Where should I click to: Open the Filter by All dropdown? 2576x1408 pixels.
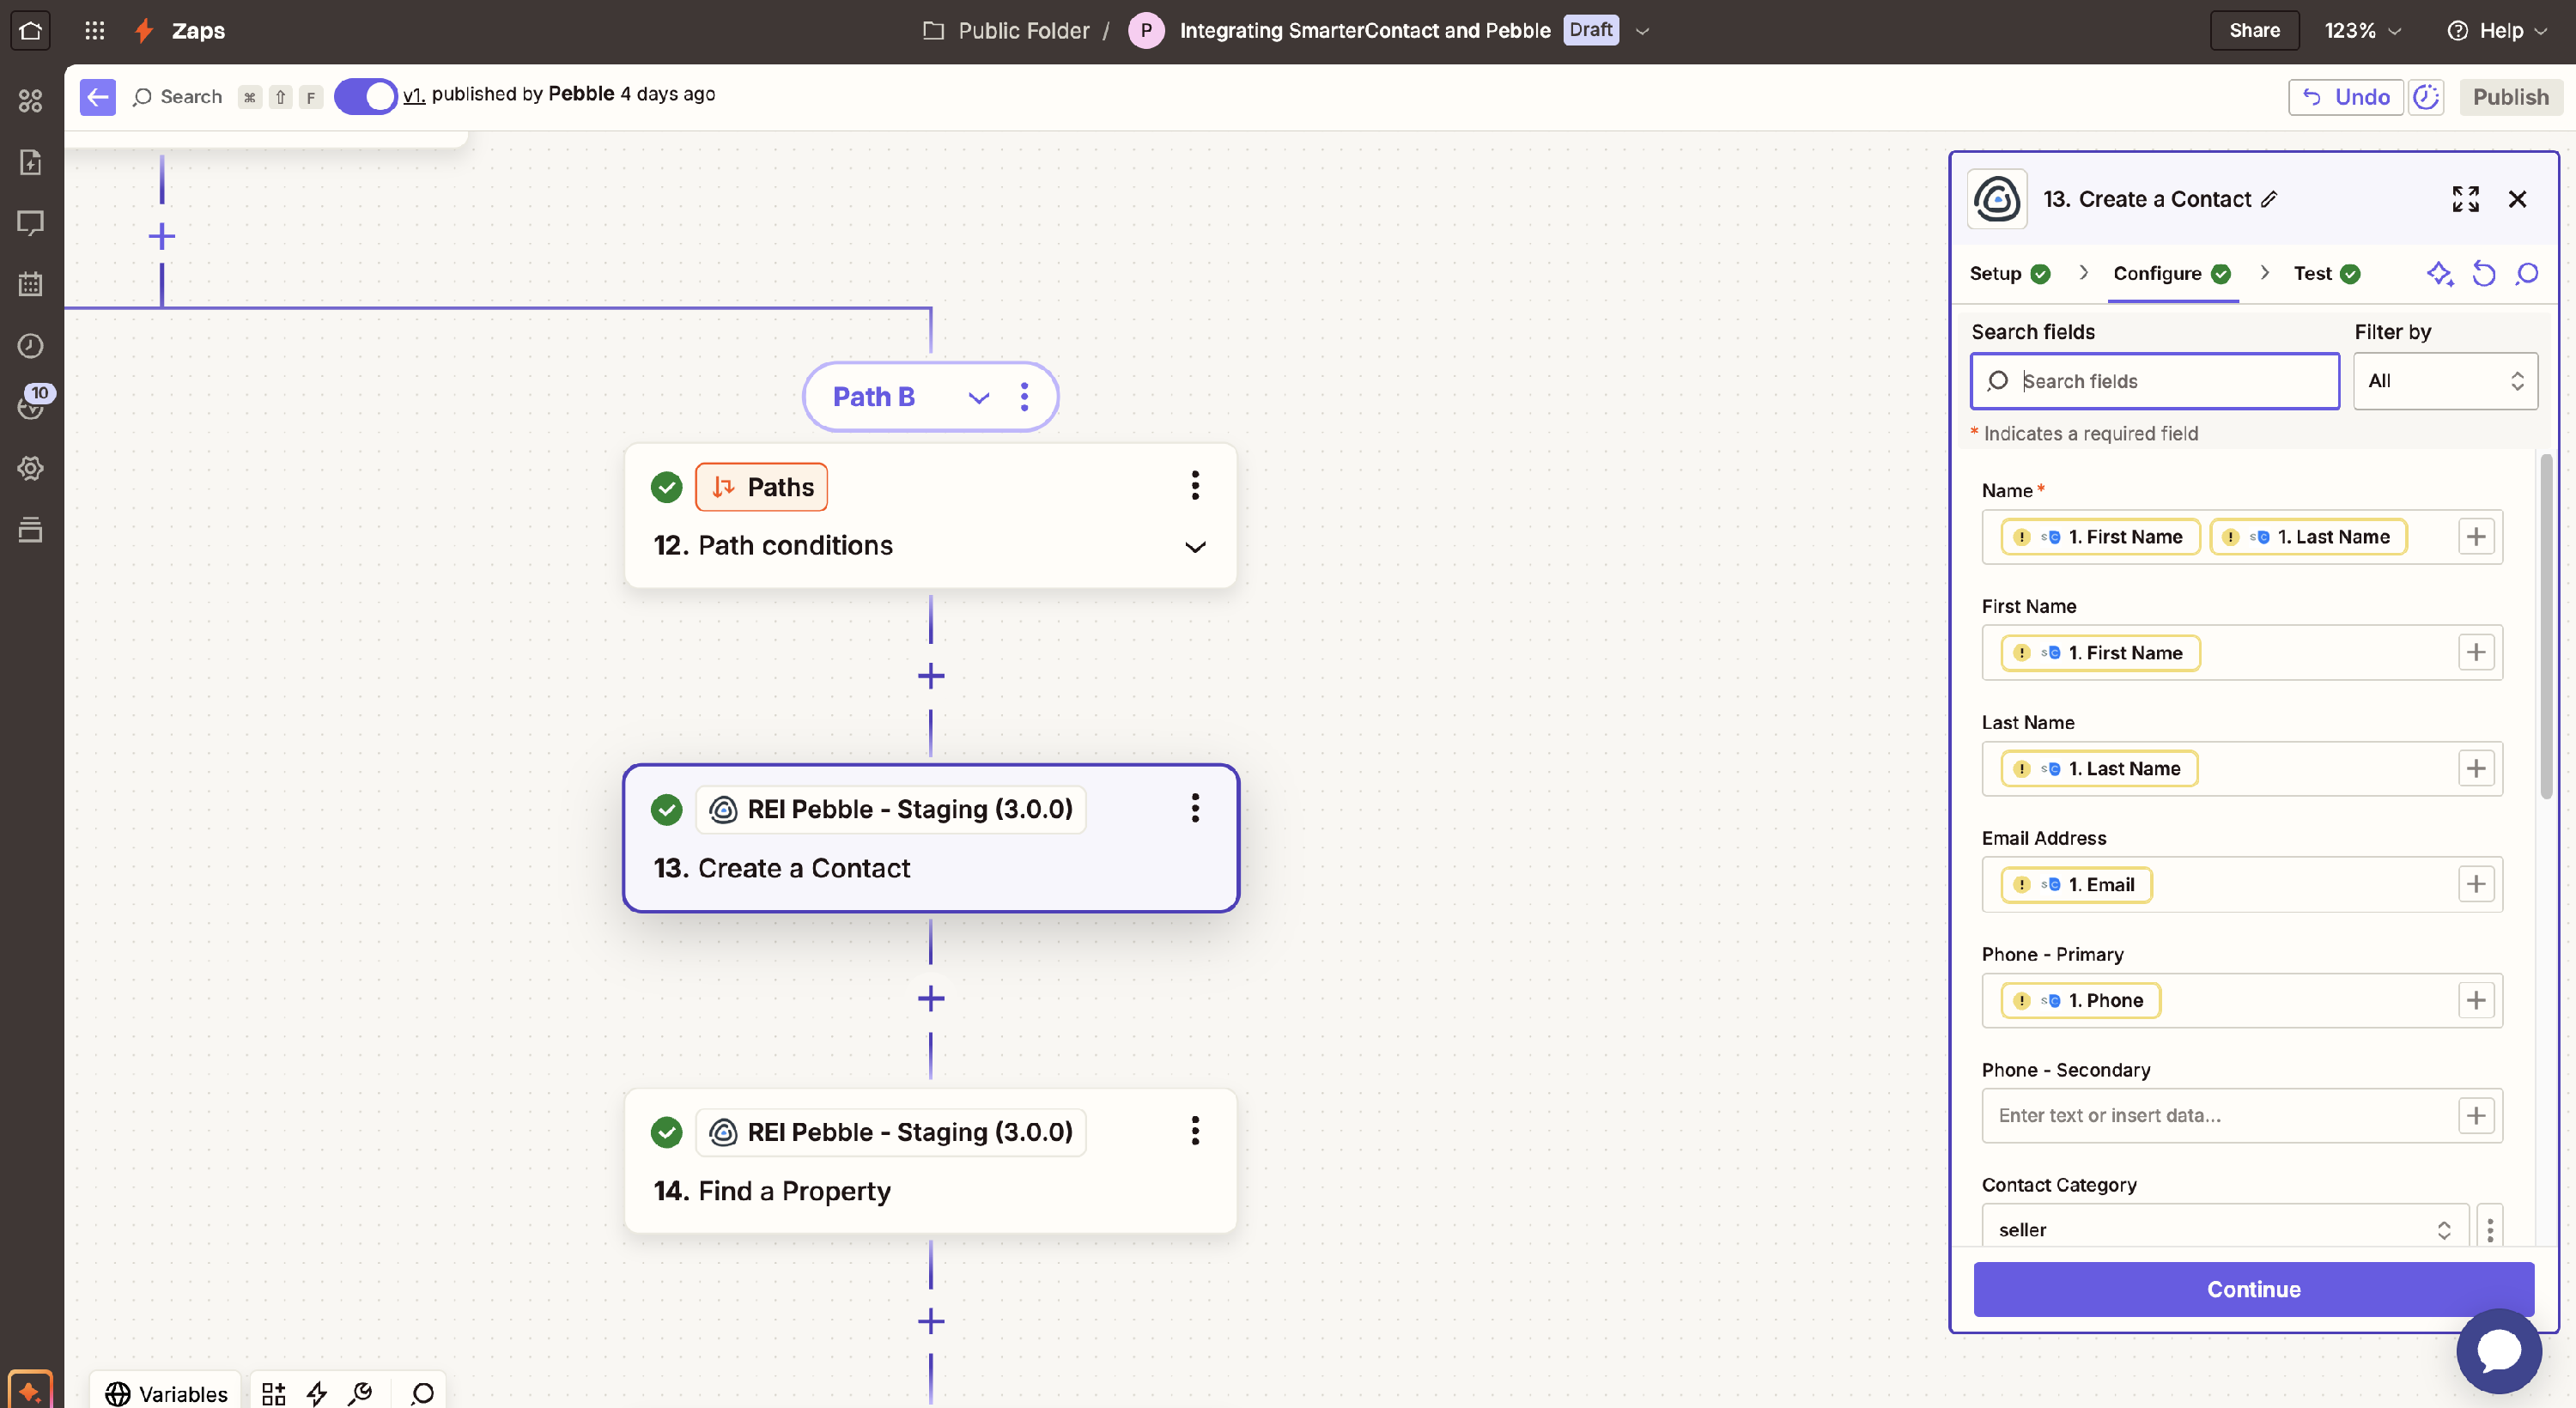[x=2444, y=381]
